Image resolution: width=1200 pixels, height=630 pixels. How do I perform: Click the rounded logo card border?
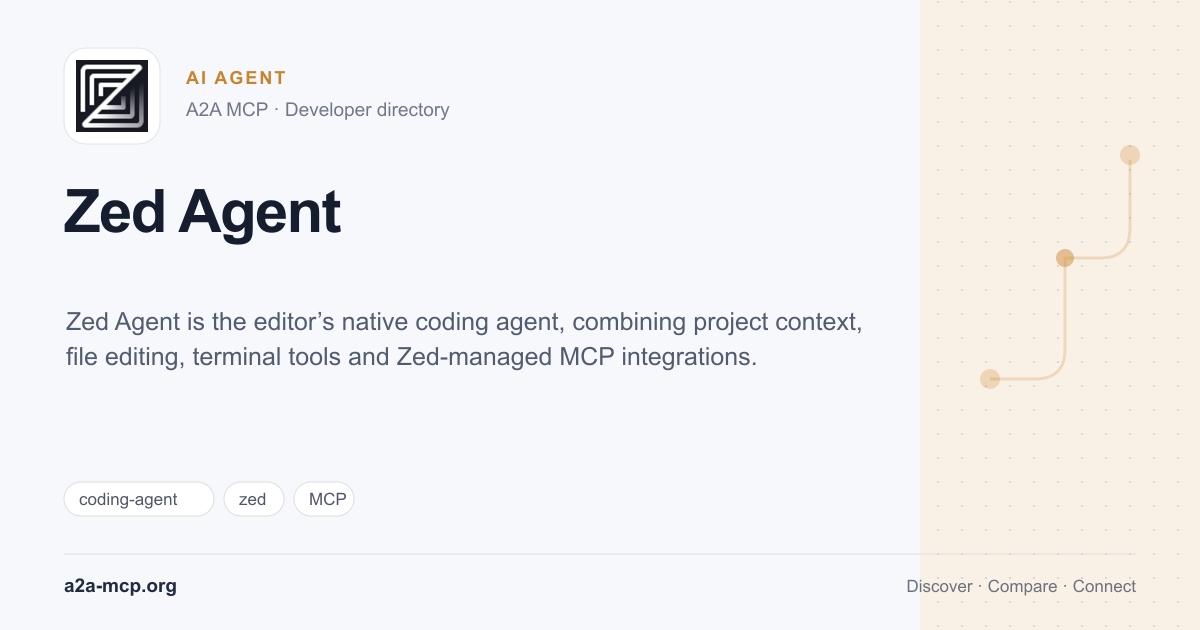coord(112,96)
